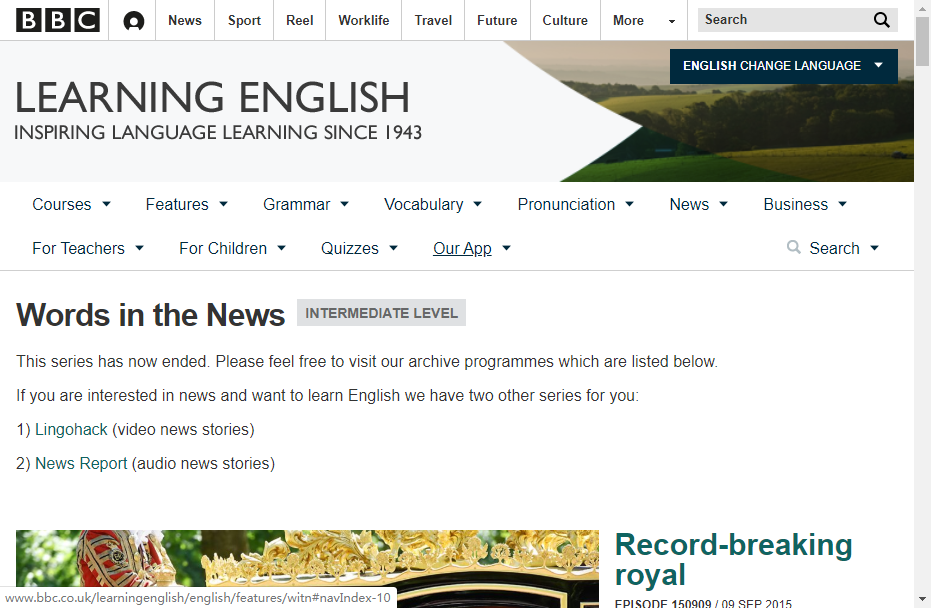Click the vertical page scrollbar thumb
Image resolution: width=931 pixels, height=608 pixels.
(922, 42)
